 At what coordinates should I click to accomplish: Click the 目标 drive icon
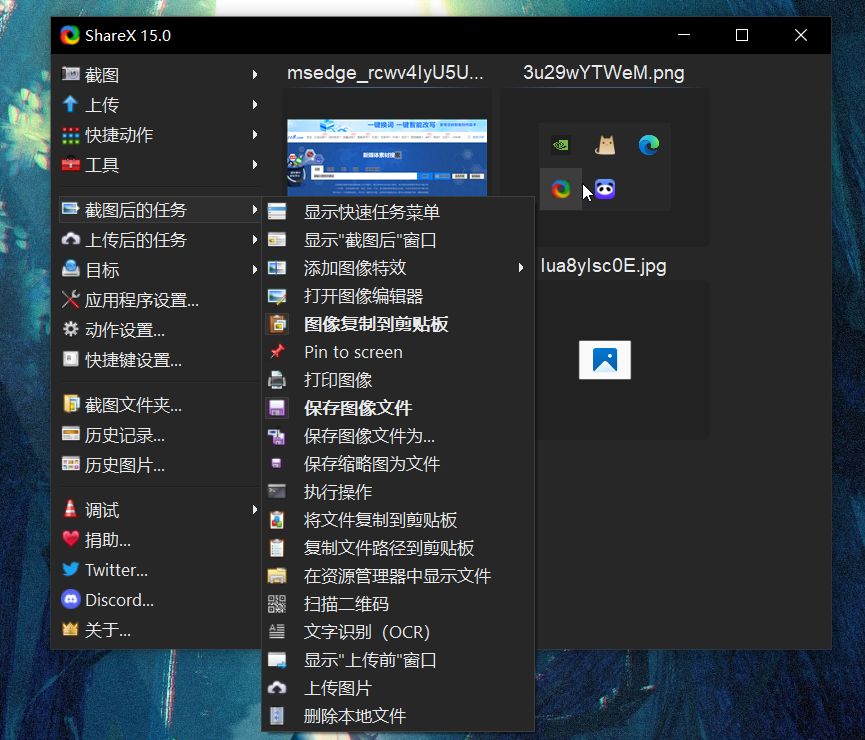(x=71, y=269)
